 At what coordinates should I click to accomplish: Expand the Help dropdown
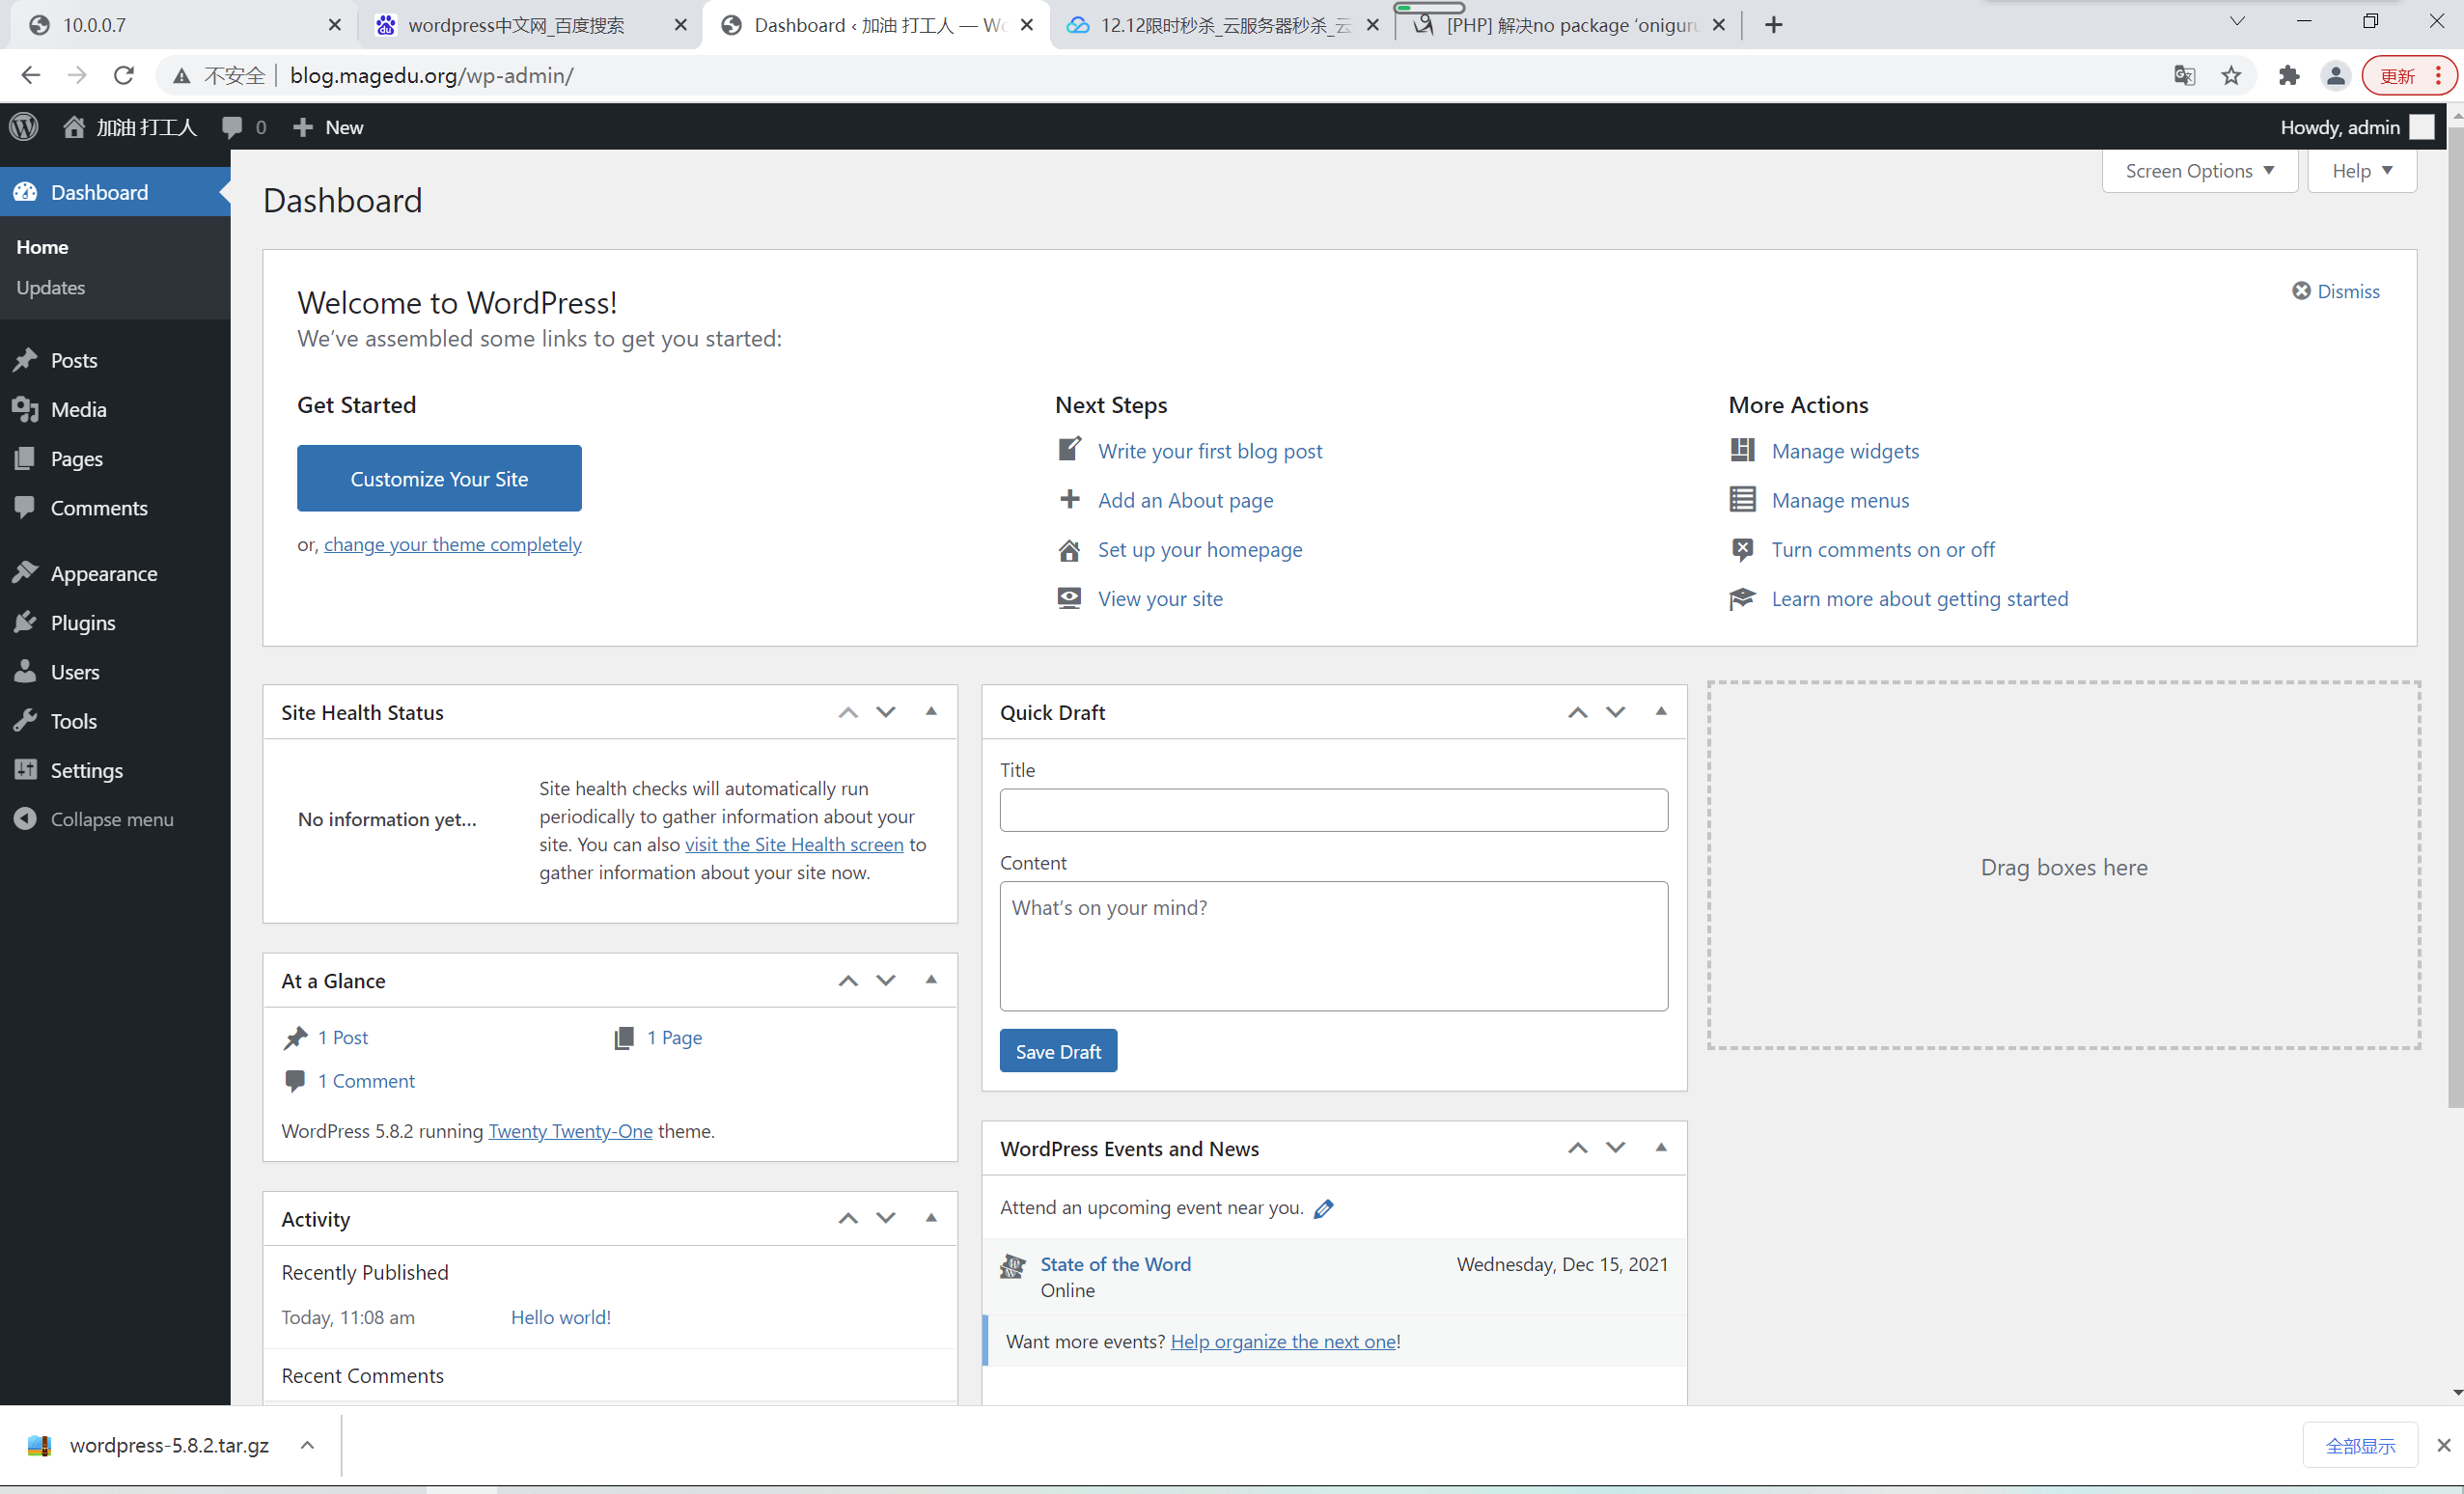tap(2362, 171)
